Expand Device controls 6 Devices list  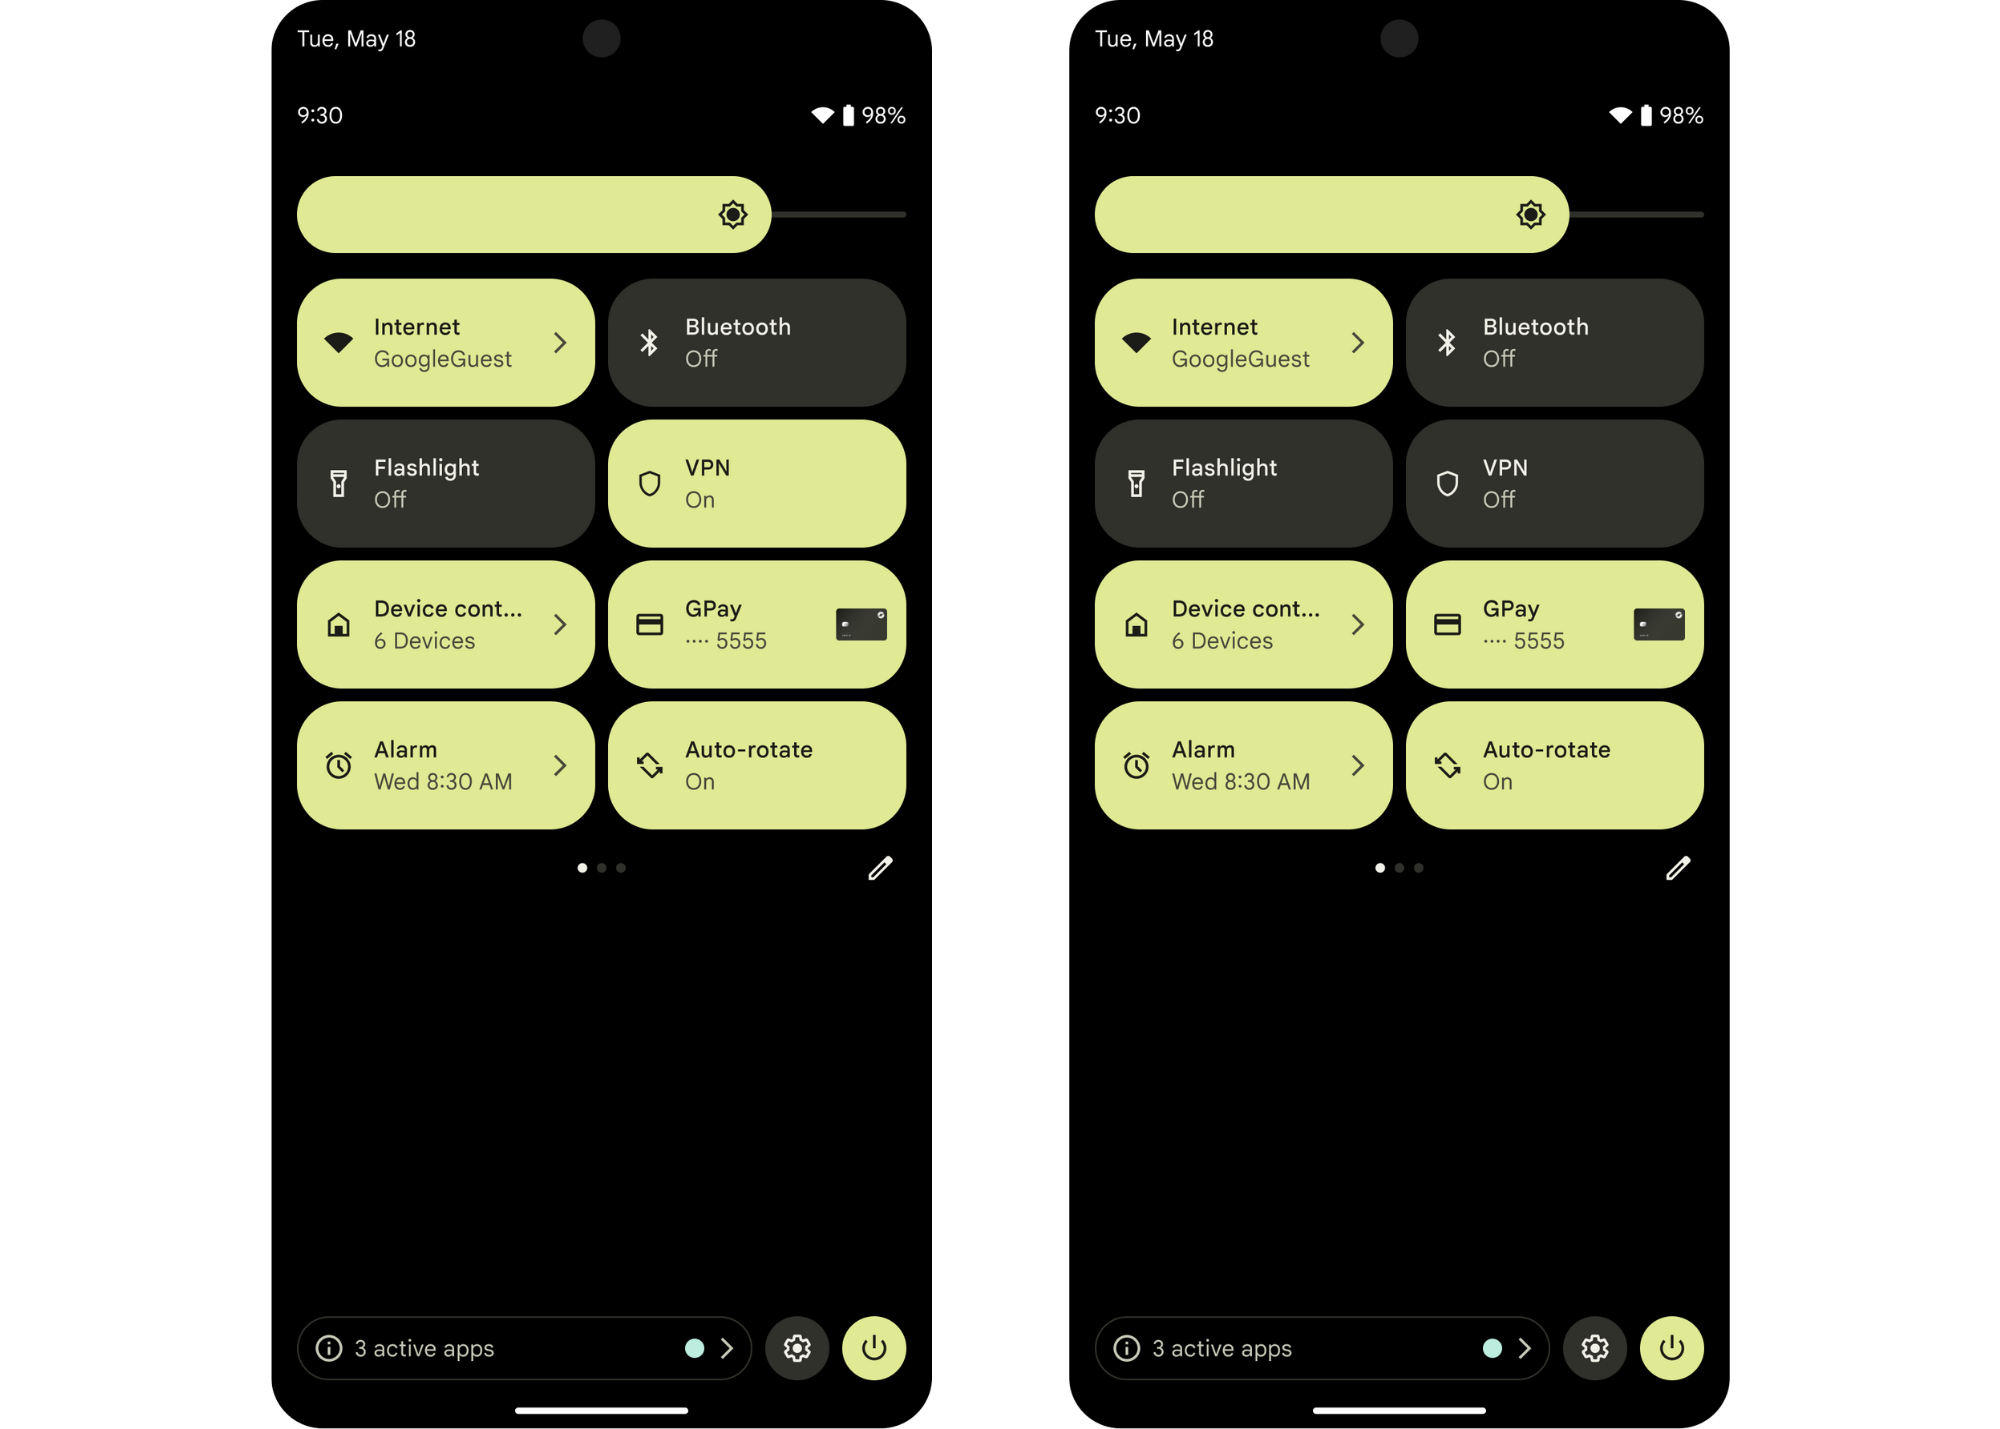pos(560,623)
